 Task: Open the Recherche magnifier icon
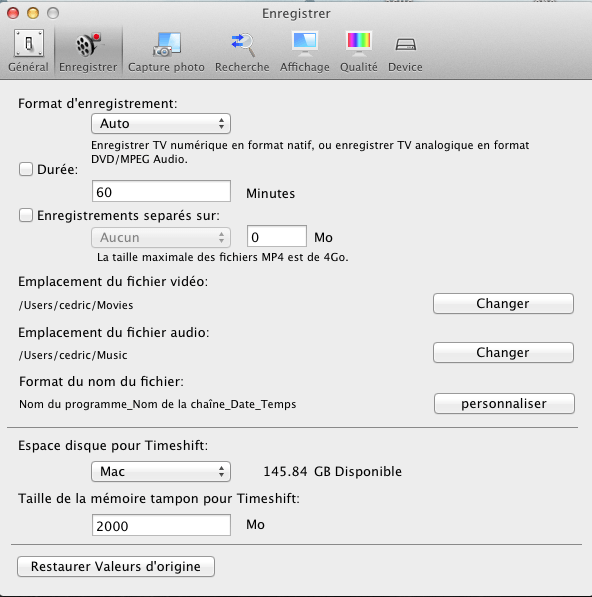point(242,44)
